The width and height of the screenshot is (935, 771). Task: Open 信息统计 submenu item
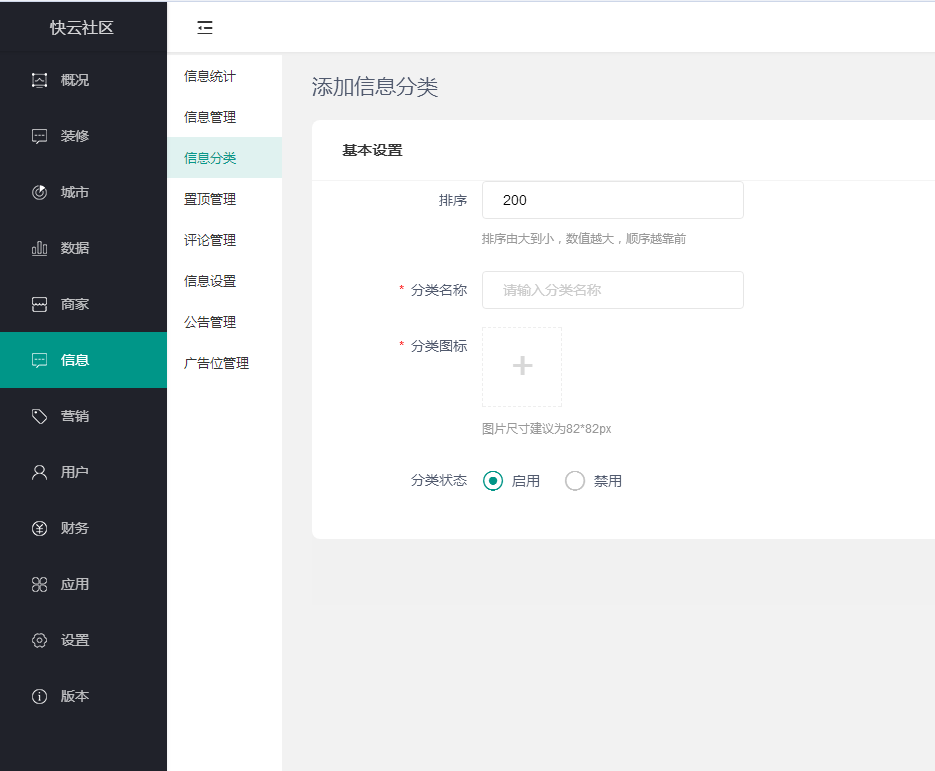click(x=210, y=76)
